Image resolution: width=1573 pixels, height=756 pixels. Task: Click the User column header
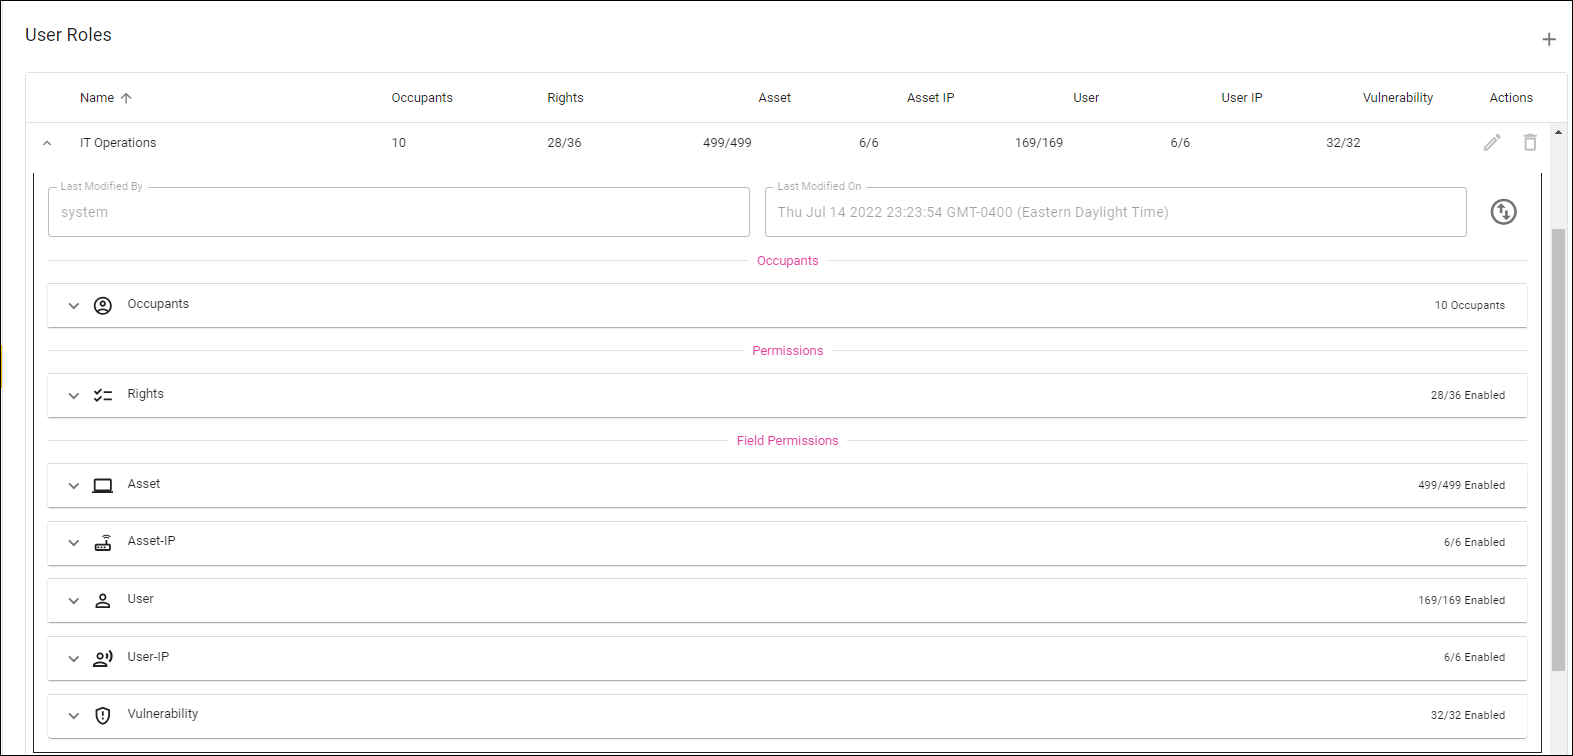pos(1086,98)
